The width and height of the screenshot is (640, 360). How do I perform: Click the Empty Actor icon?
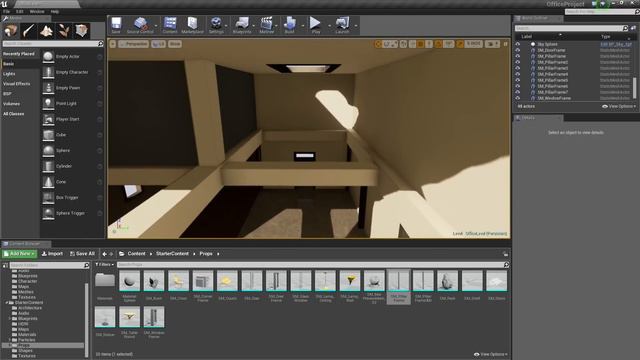(48, 56)
